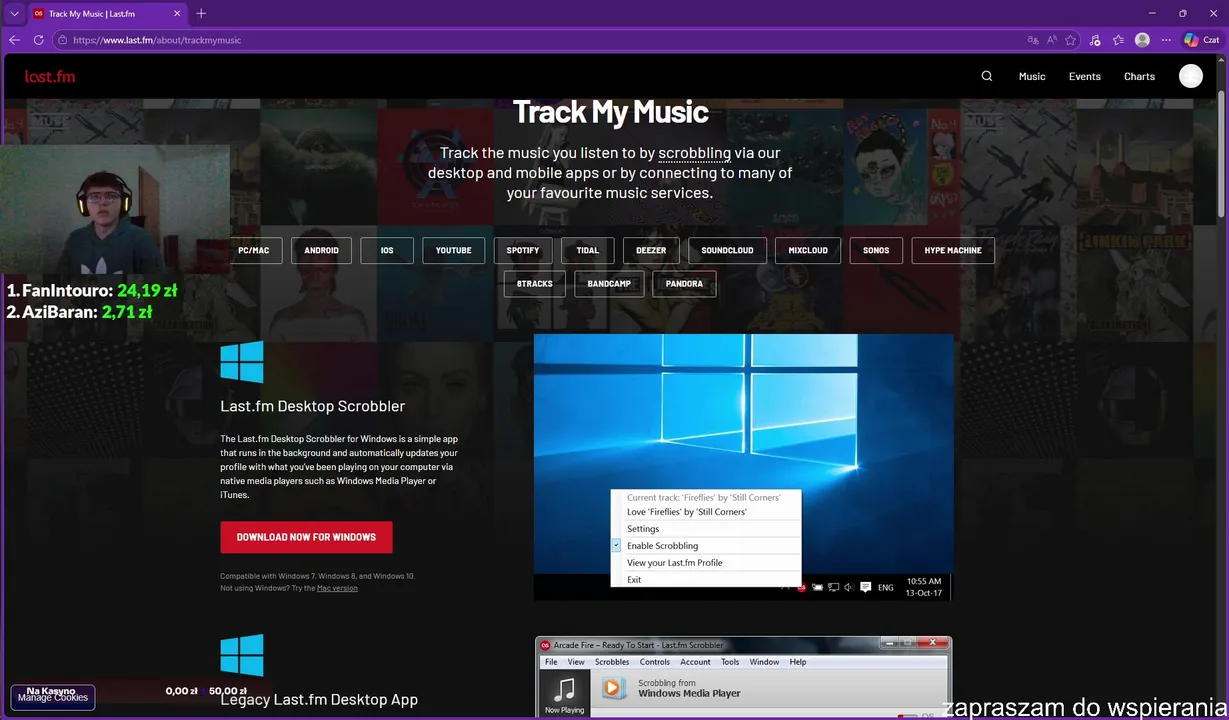Jump to the ANDROID section
Image resolution: width=1229 pixels, height=720 pixels.
click(x=321, y=250)
